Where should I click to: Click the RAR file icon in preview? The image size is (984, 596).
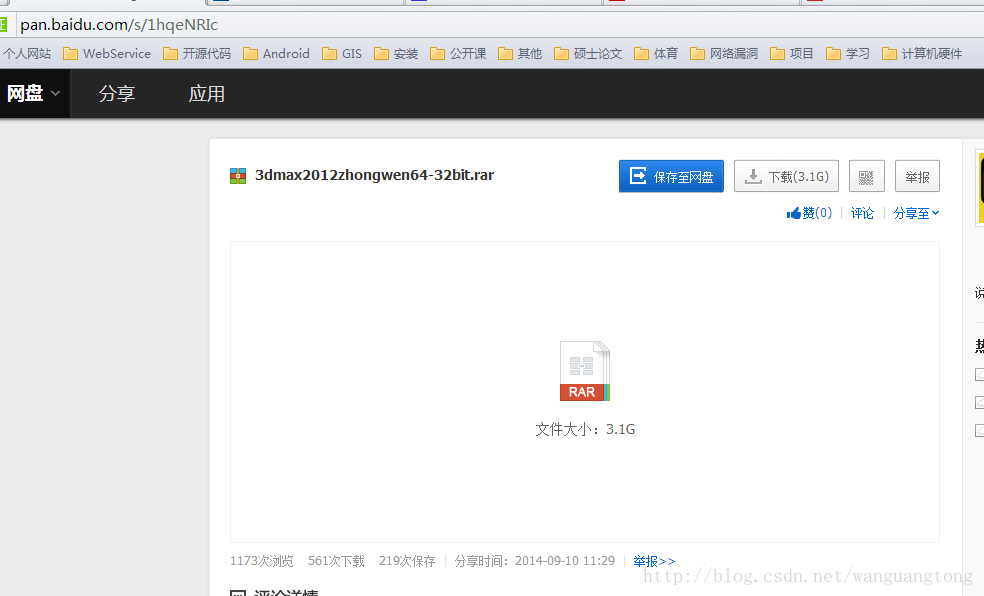point(585,371)
